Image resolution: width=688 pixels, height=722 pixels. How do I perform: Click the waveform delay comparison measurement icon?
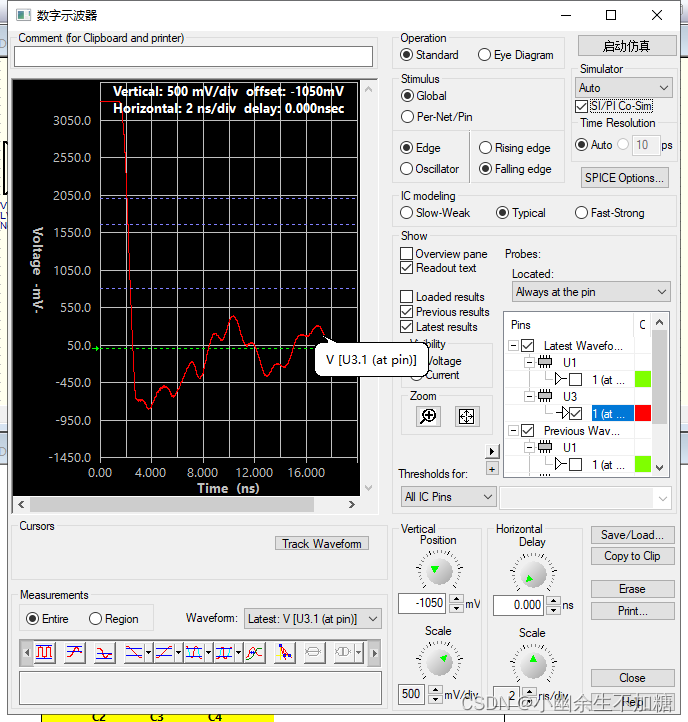[254, 652]
